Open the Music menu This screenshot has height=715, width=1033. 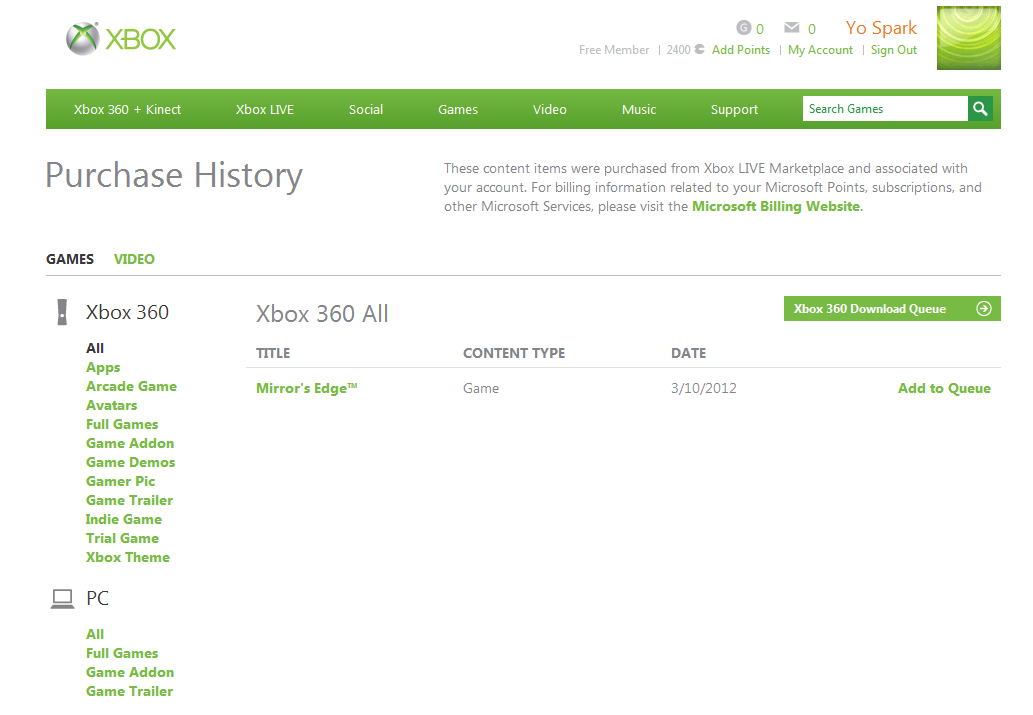pos(639,109)
